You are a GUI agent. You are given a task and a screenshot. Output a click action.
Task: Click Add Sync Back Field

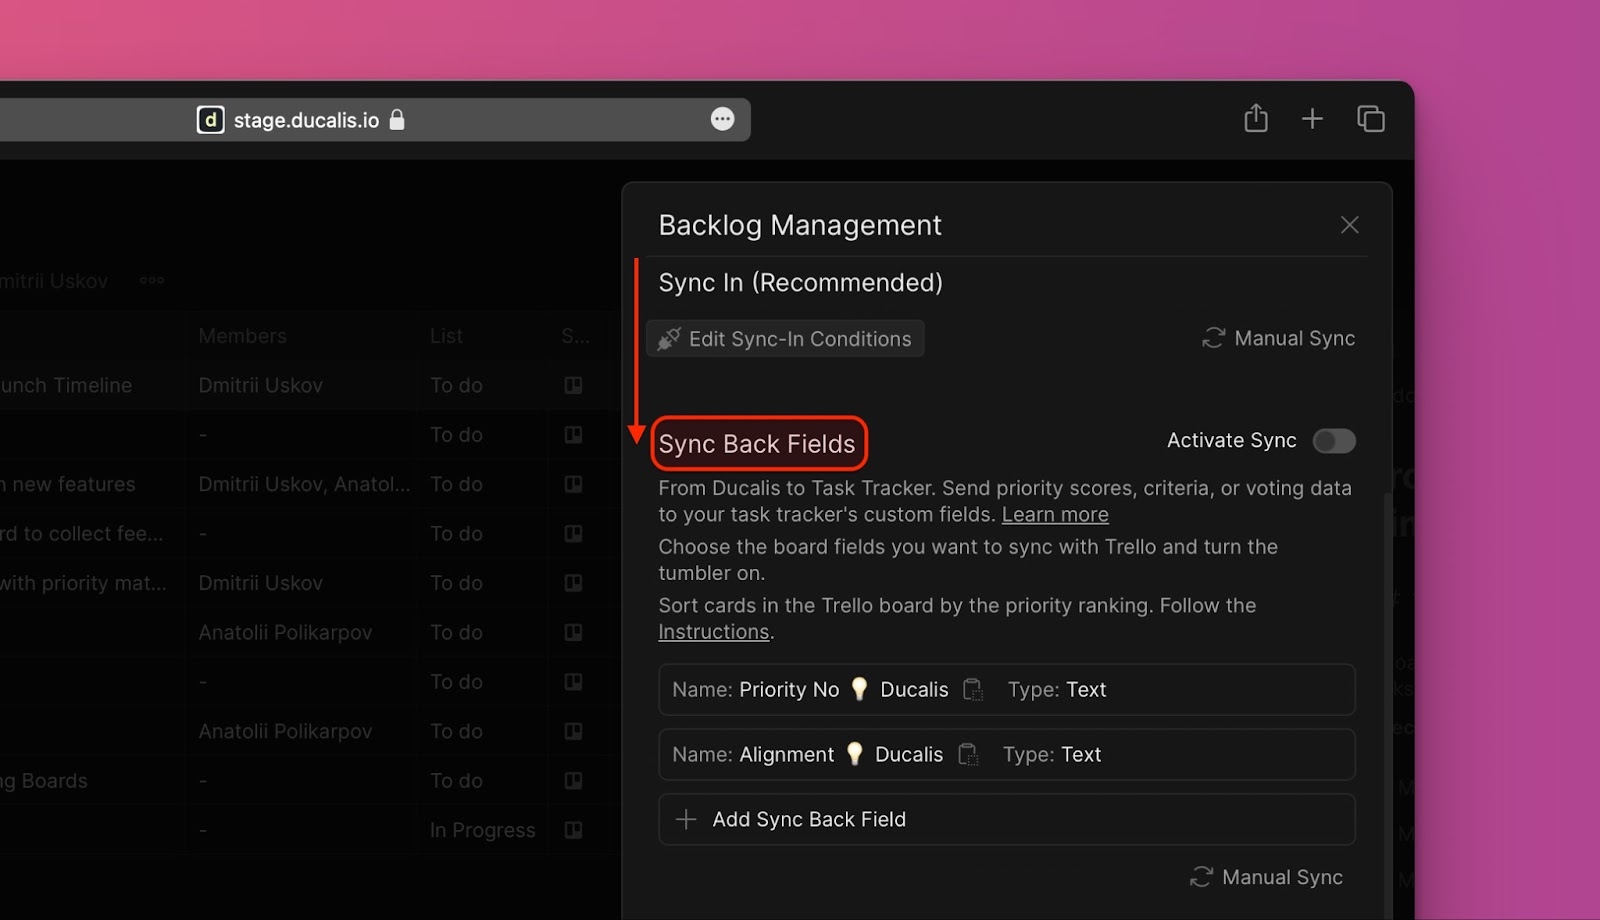point(808,820)
